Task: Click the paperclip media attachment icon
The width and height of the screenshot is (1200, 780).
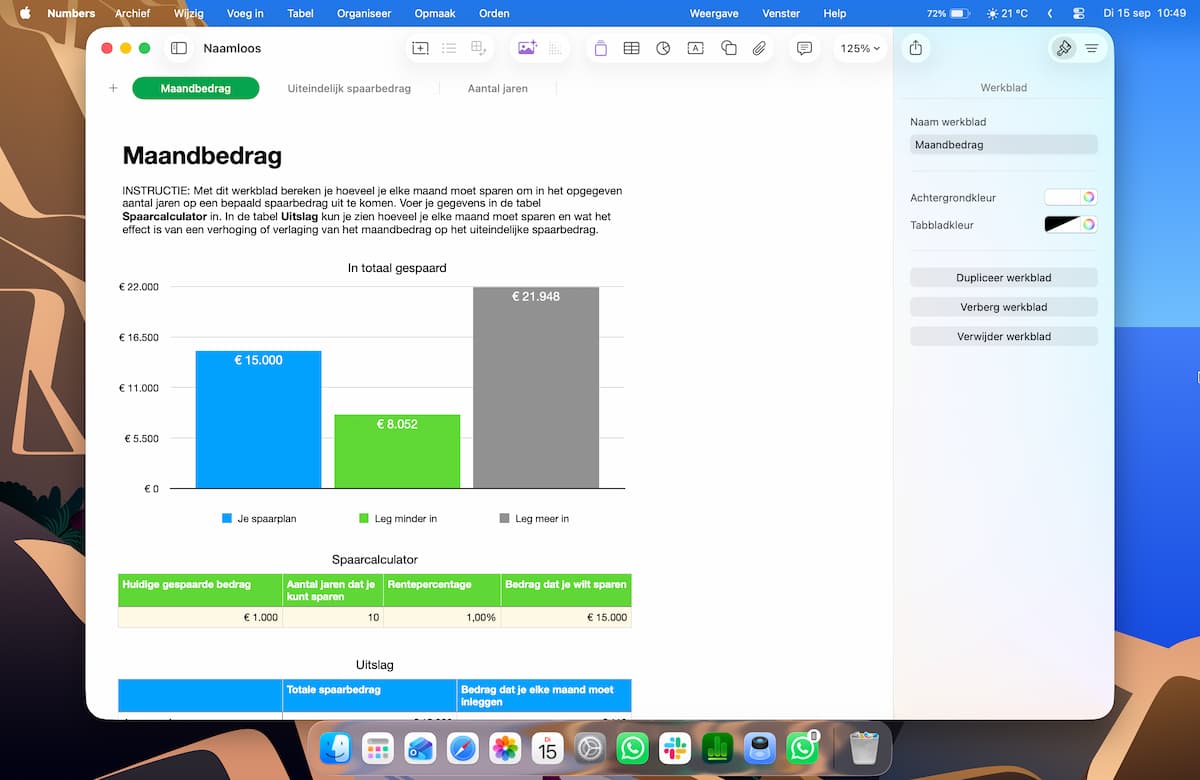Action: click(x=760, y=48)
